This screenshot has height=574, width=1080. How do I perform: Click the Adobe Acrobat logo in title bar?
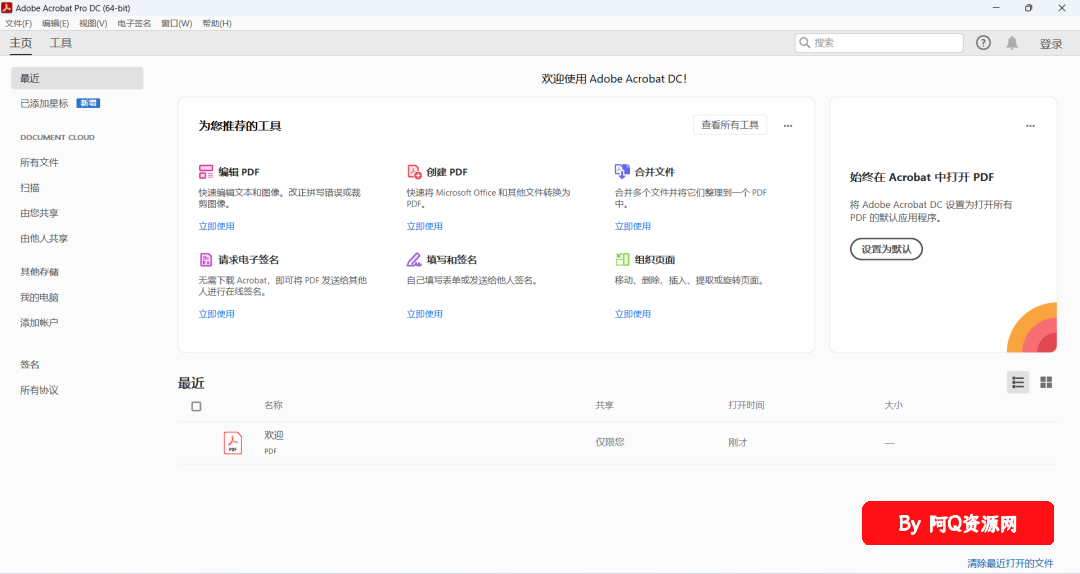(x=7, y=8)
